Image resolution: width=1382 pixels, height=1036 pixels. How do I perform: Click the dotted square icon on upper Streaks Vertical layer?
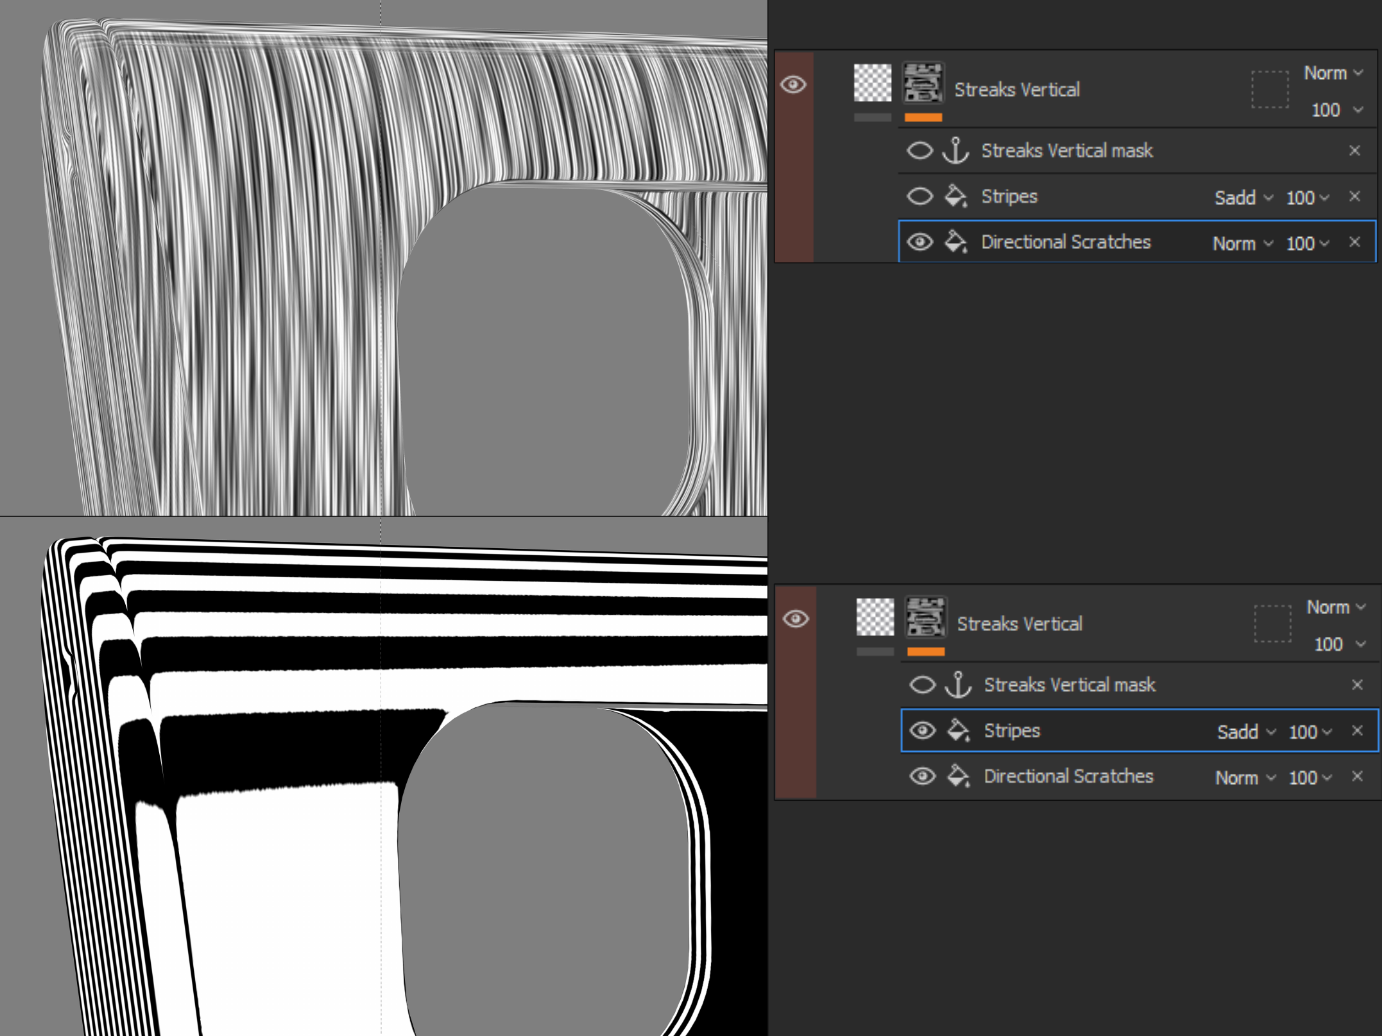click(1270, 89)
